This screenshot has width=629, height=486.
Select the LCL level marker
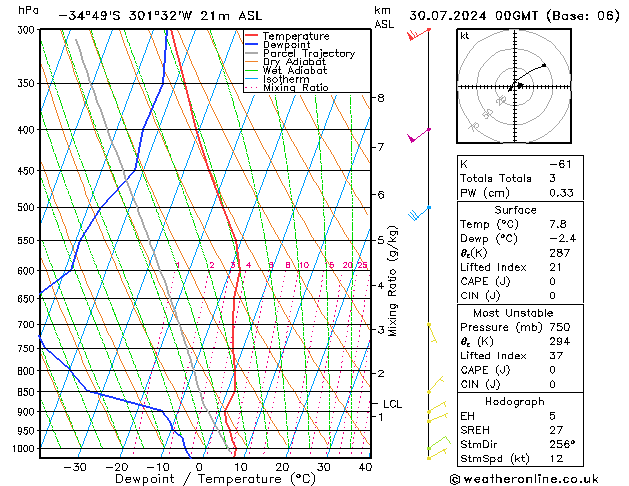[x=392, y=404]
